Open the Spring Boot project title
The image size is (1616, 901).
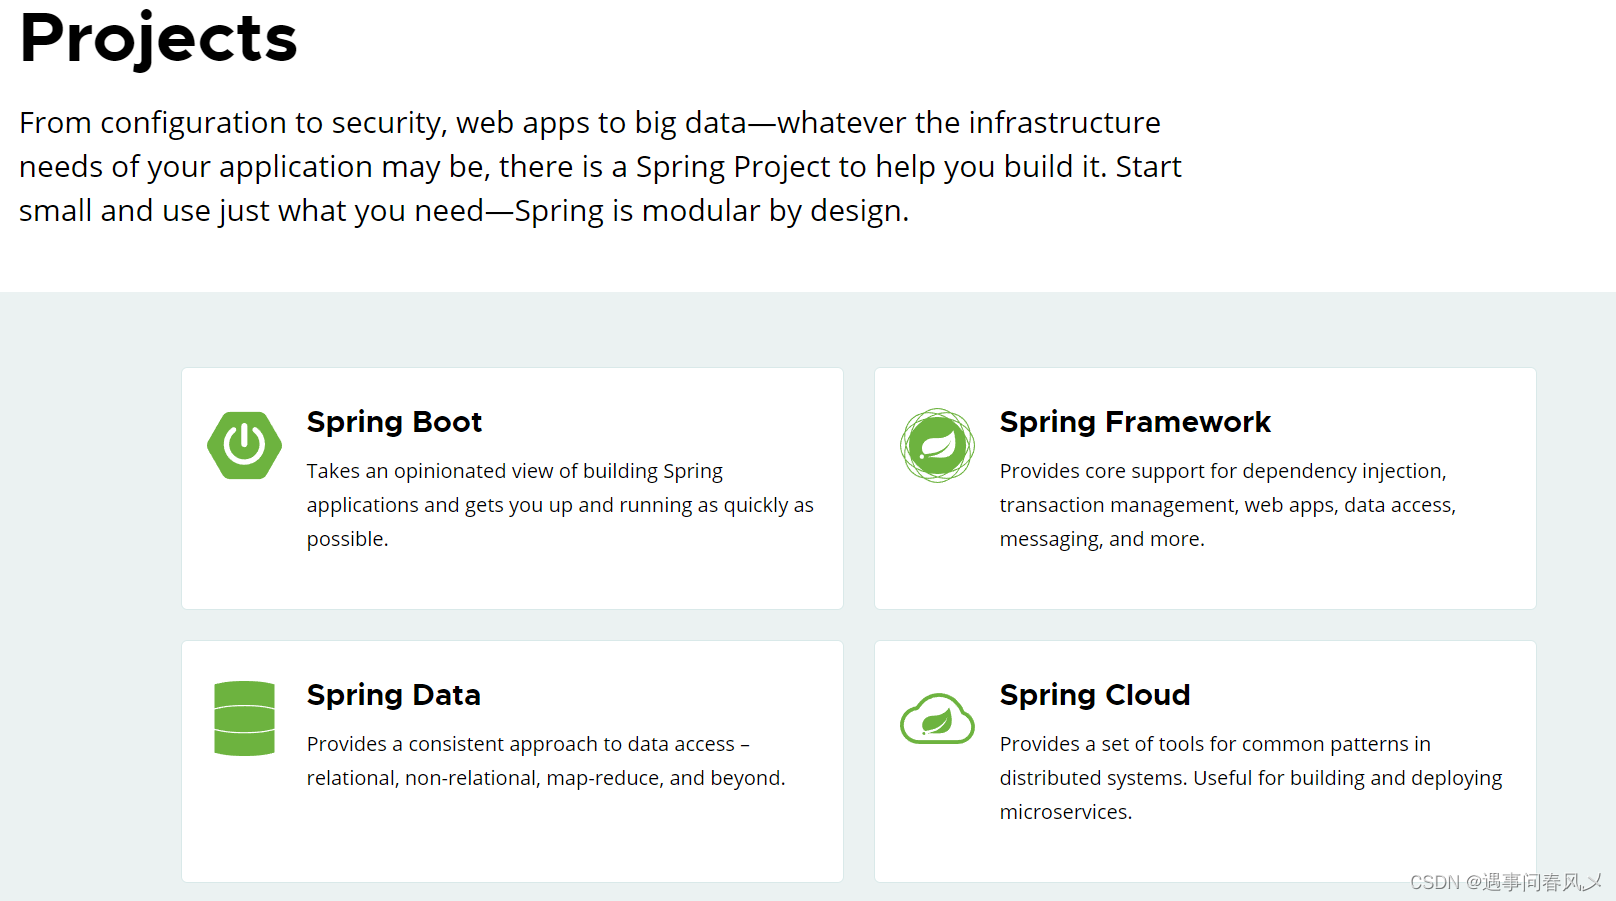[x=394, y=422]
